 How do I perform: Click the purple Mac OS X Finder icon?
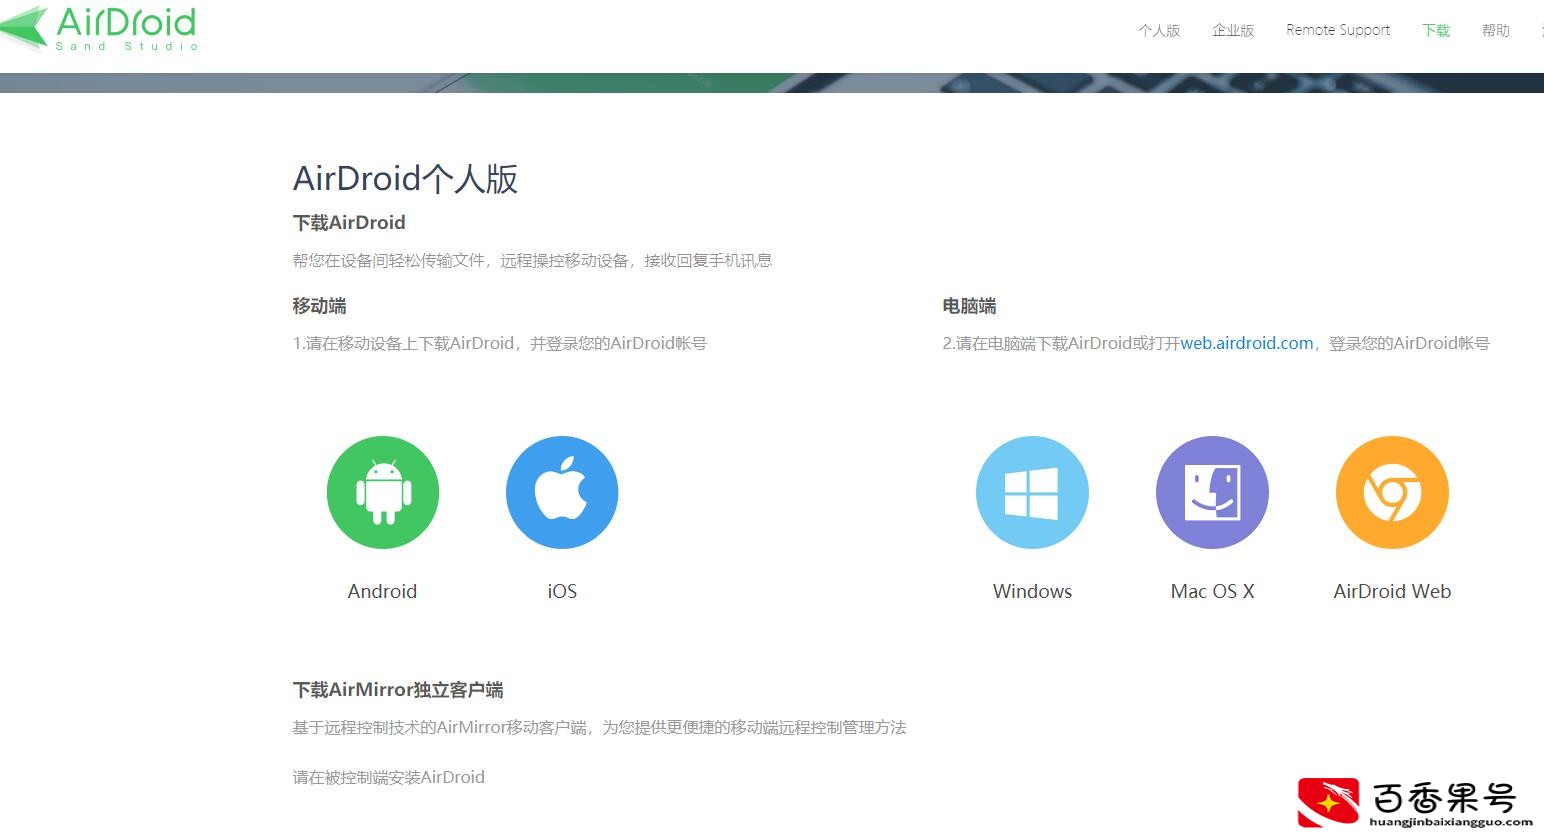[x=1212, y=492]
